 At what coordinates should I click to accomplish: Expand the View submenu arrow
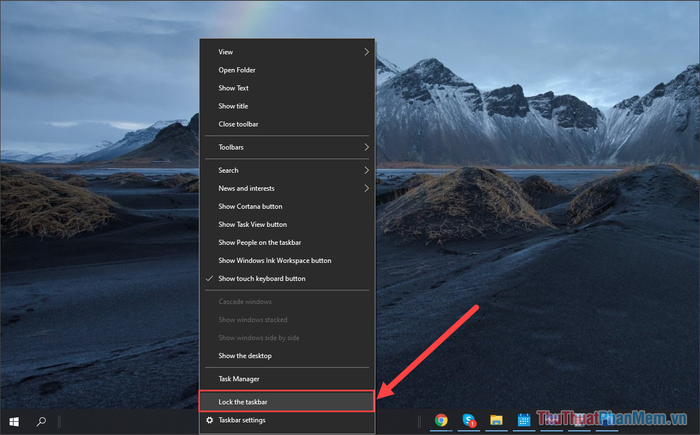367,52
